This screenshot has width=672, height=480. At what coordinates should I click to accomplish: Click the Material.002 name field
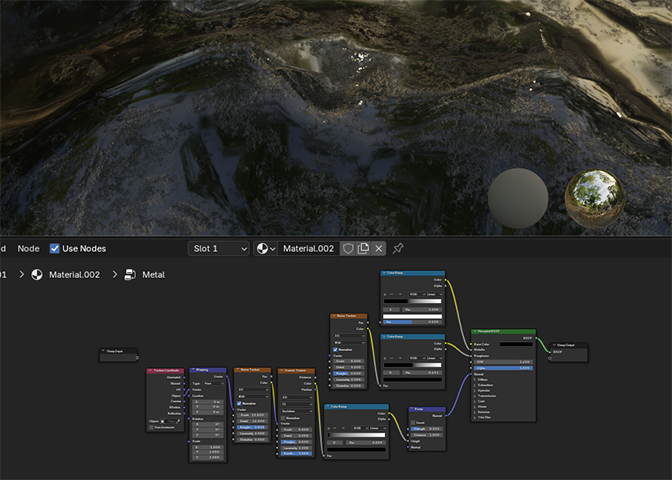click(x=309, y=248)
